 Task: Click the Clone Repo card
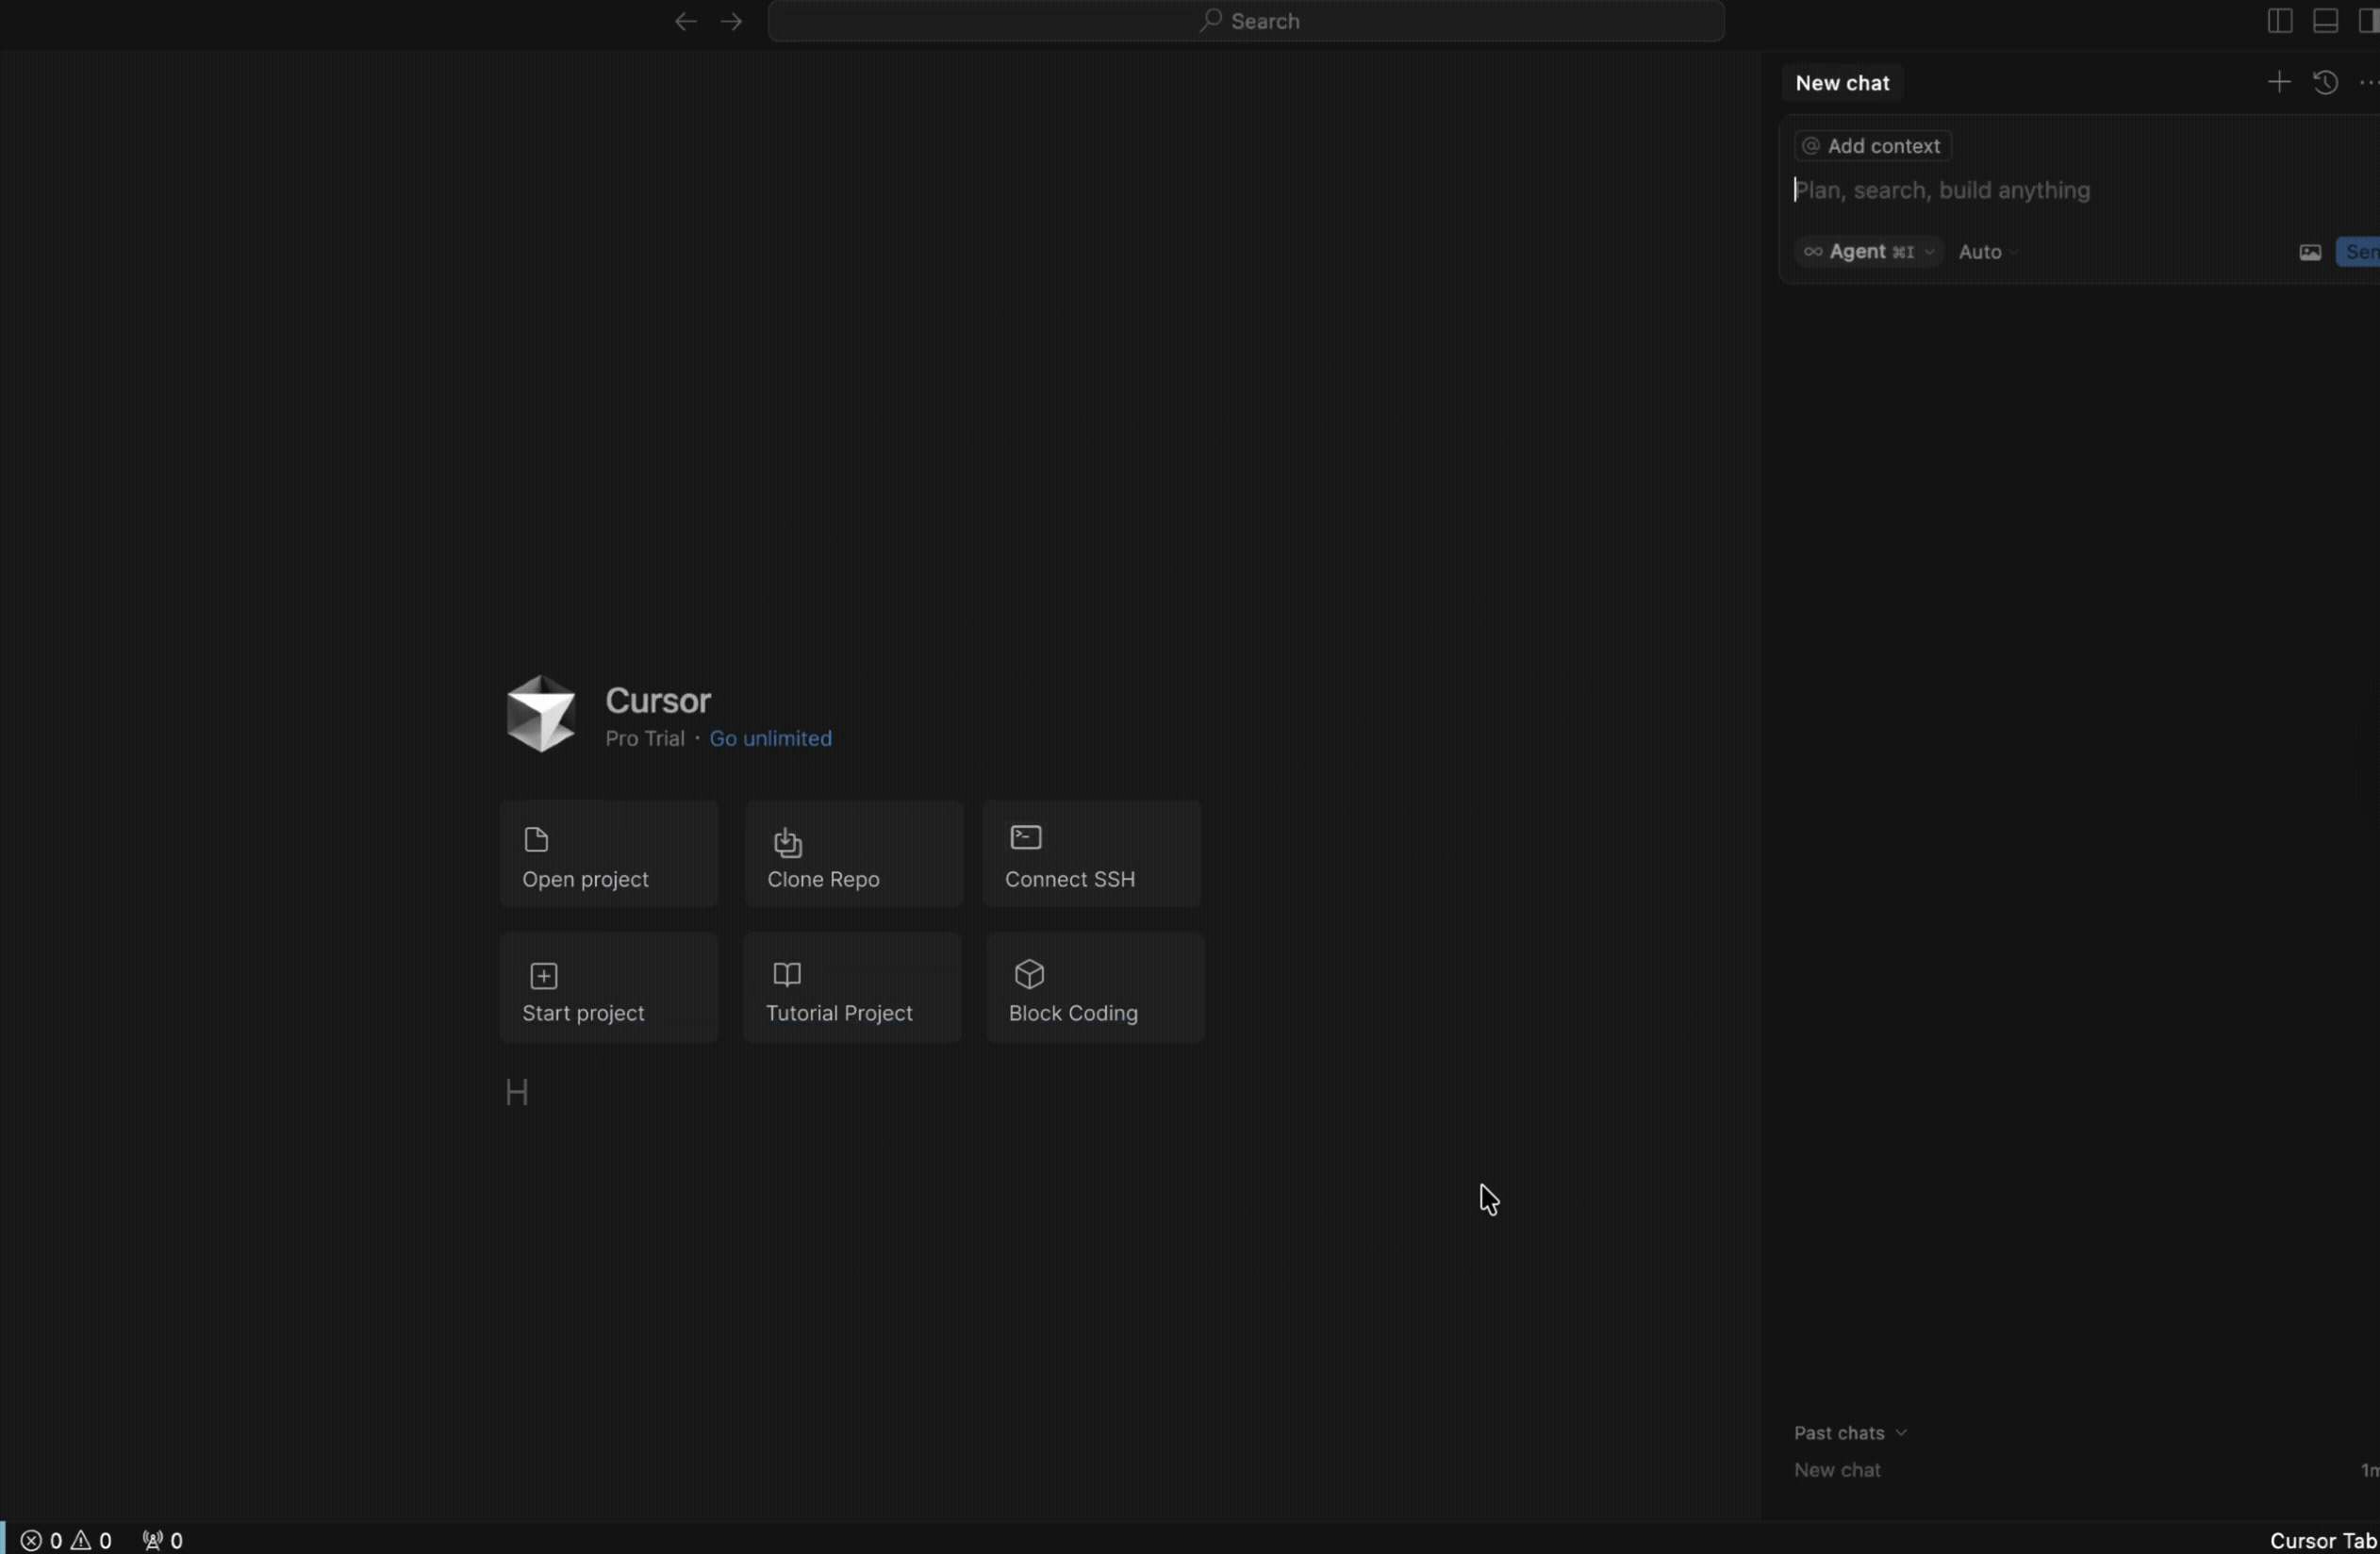(853, 854)
